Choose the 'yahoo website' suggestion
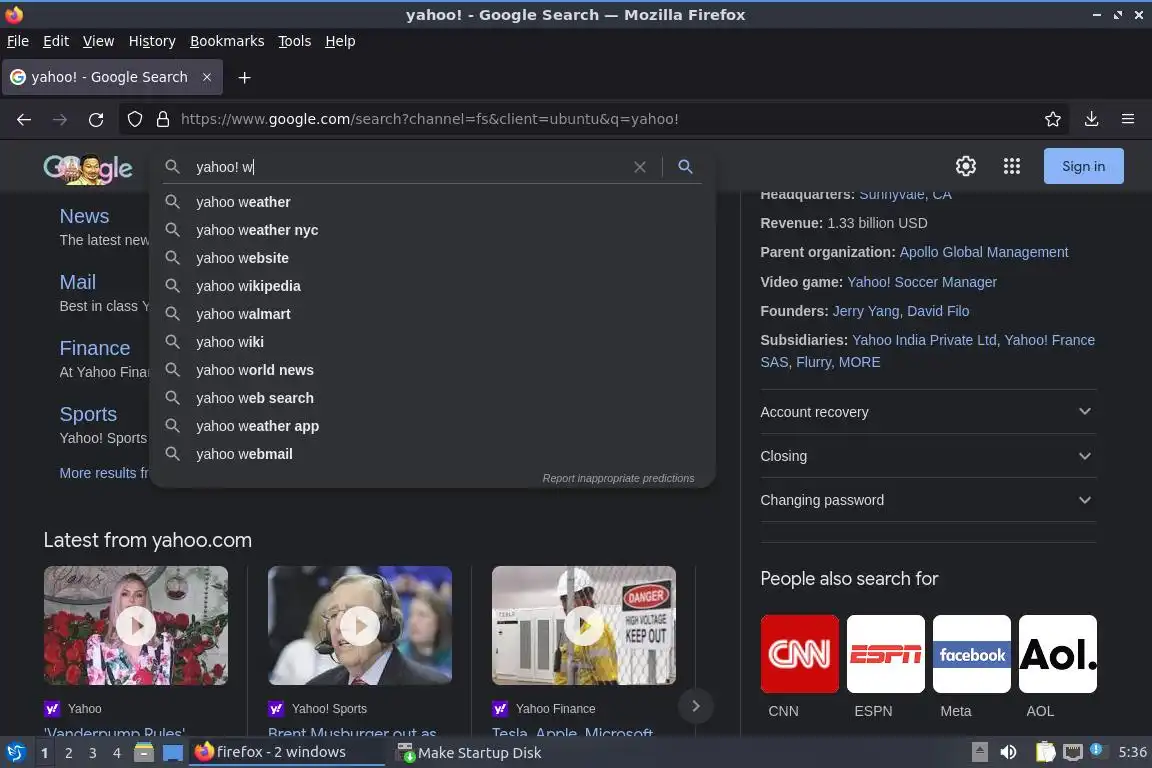1152x768 pixels. coord(432,258)
